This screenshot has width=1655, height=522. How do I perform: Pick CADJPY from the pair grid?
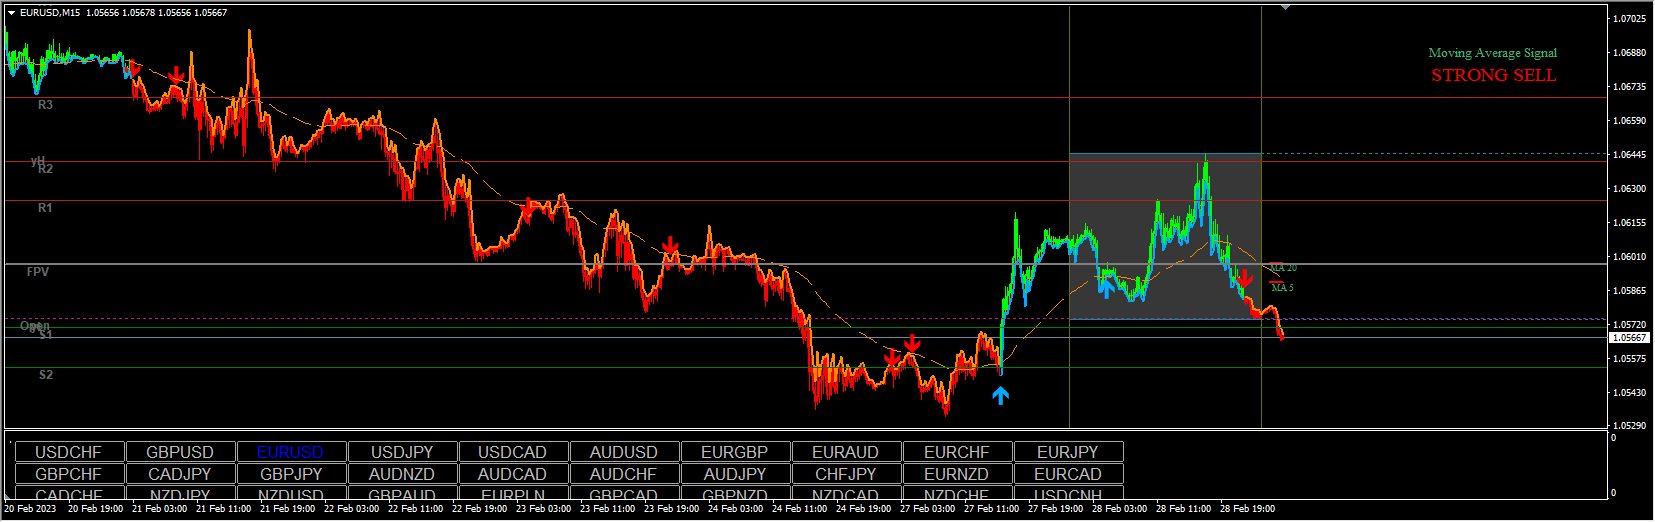(180, 474)
